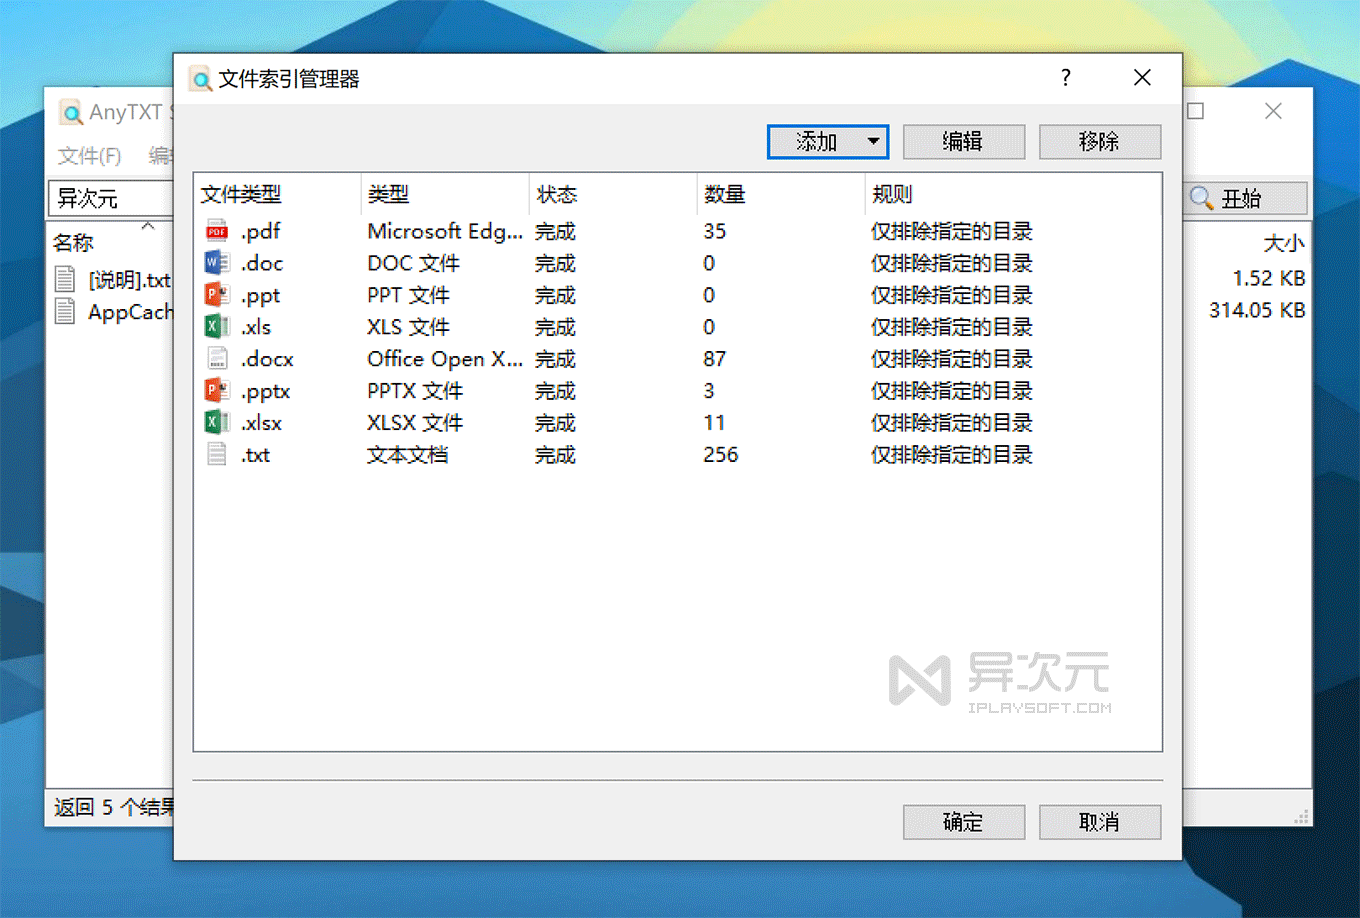Open the 文件(F) menu
The height and width of the screenshot is (918, 1360).
pos(89,156)
